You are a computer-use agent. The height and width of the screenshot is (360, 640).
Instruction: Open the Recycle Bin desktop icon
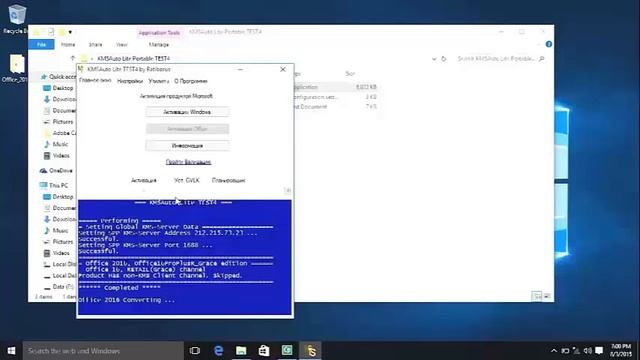coord(16,19)
